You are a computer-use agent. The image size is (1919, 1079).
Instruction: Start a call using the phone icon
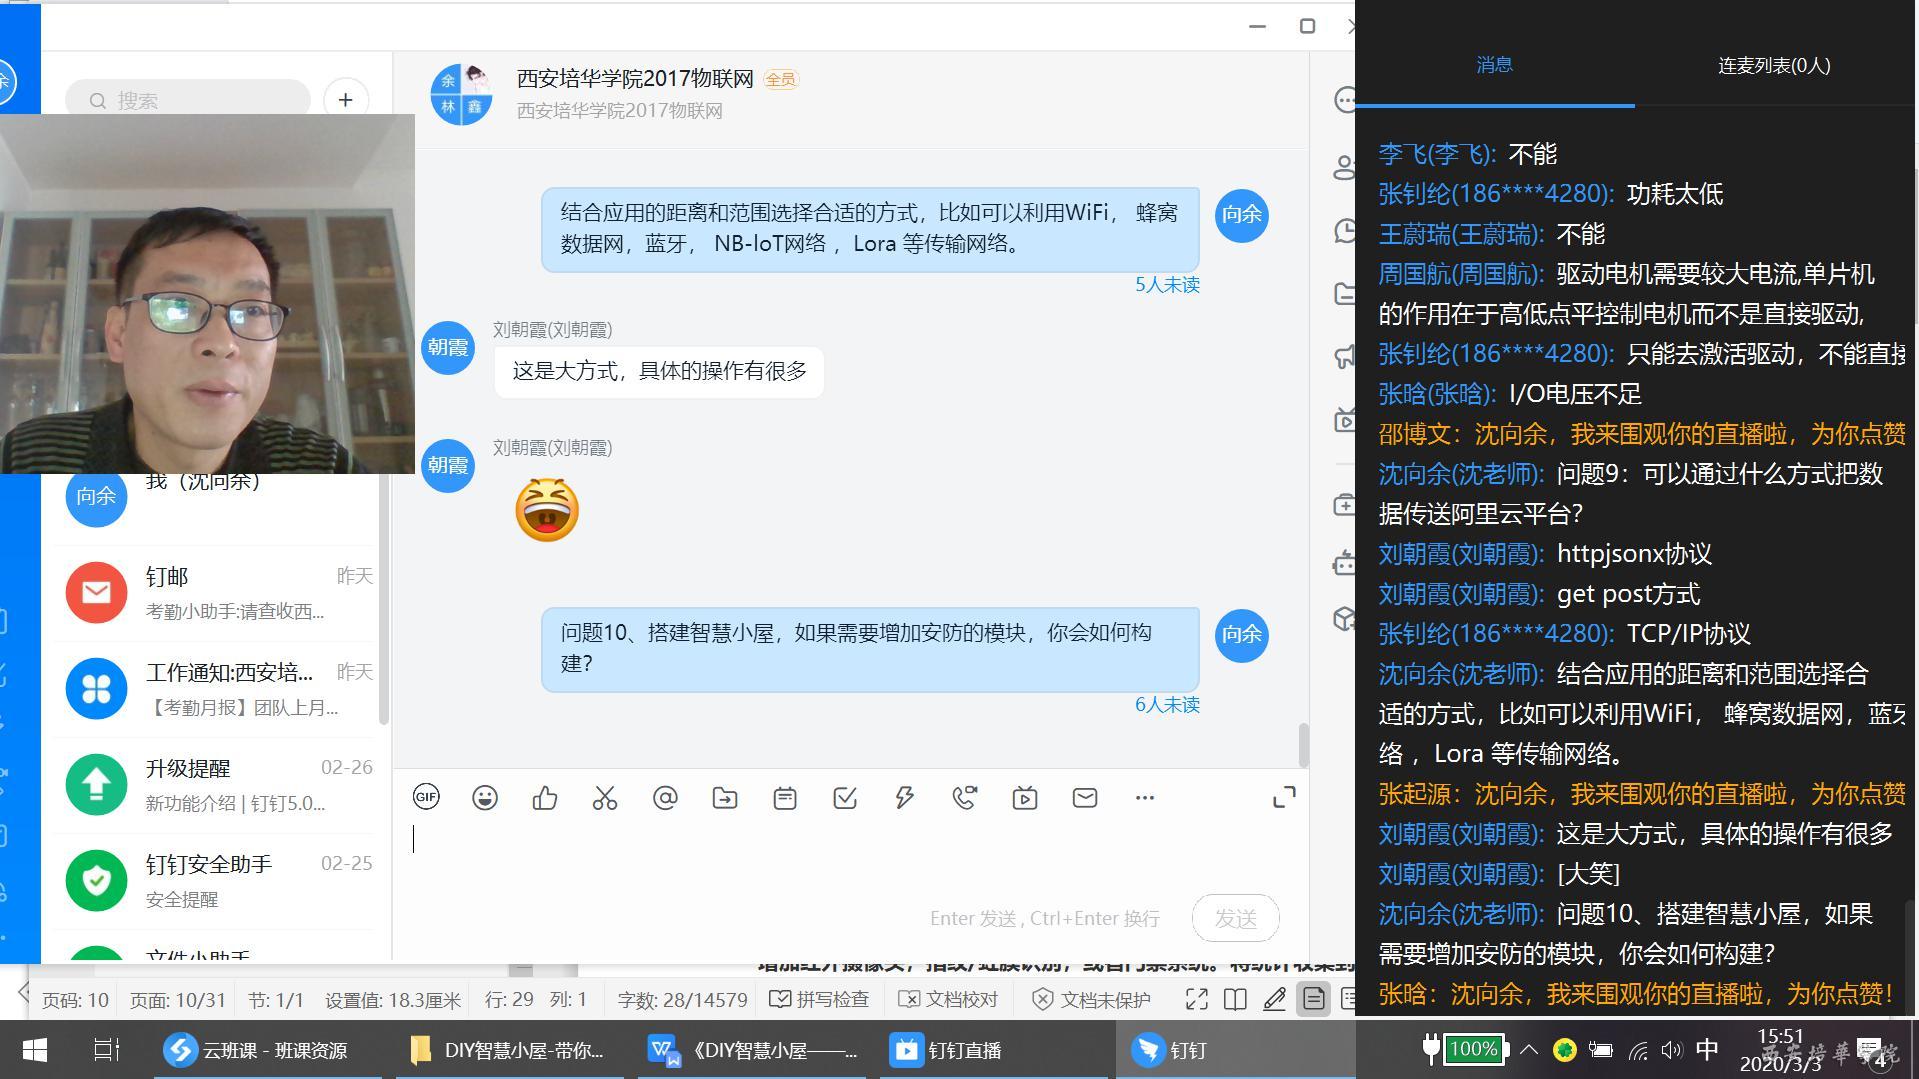(x=965, y=797)
